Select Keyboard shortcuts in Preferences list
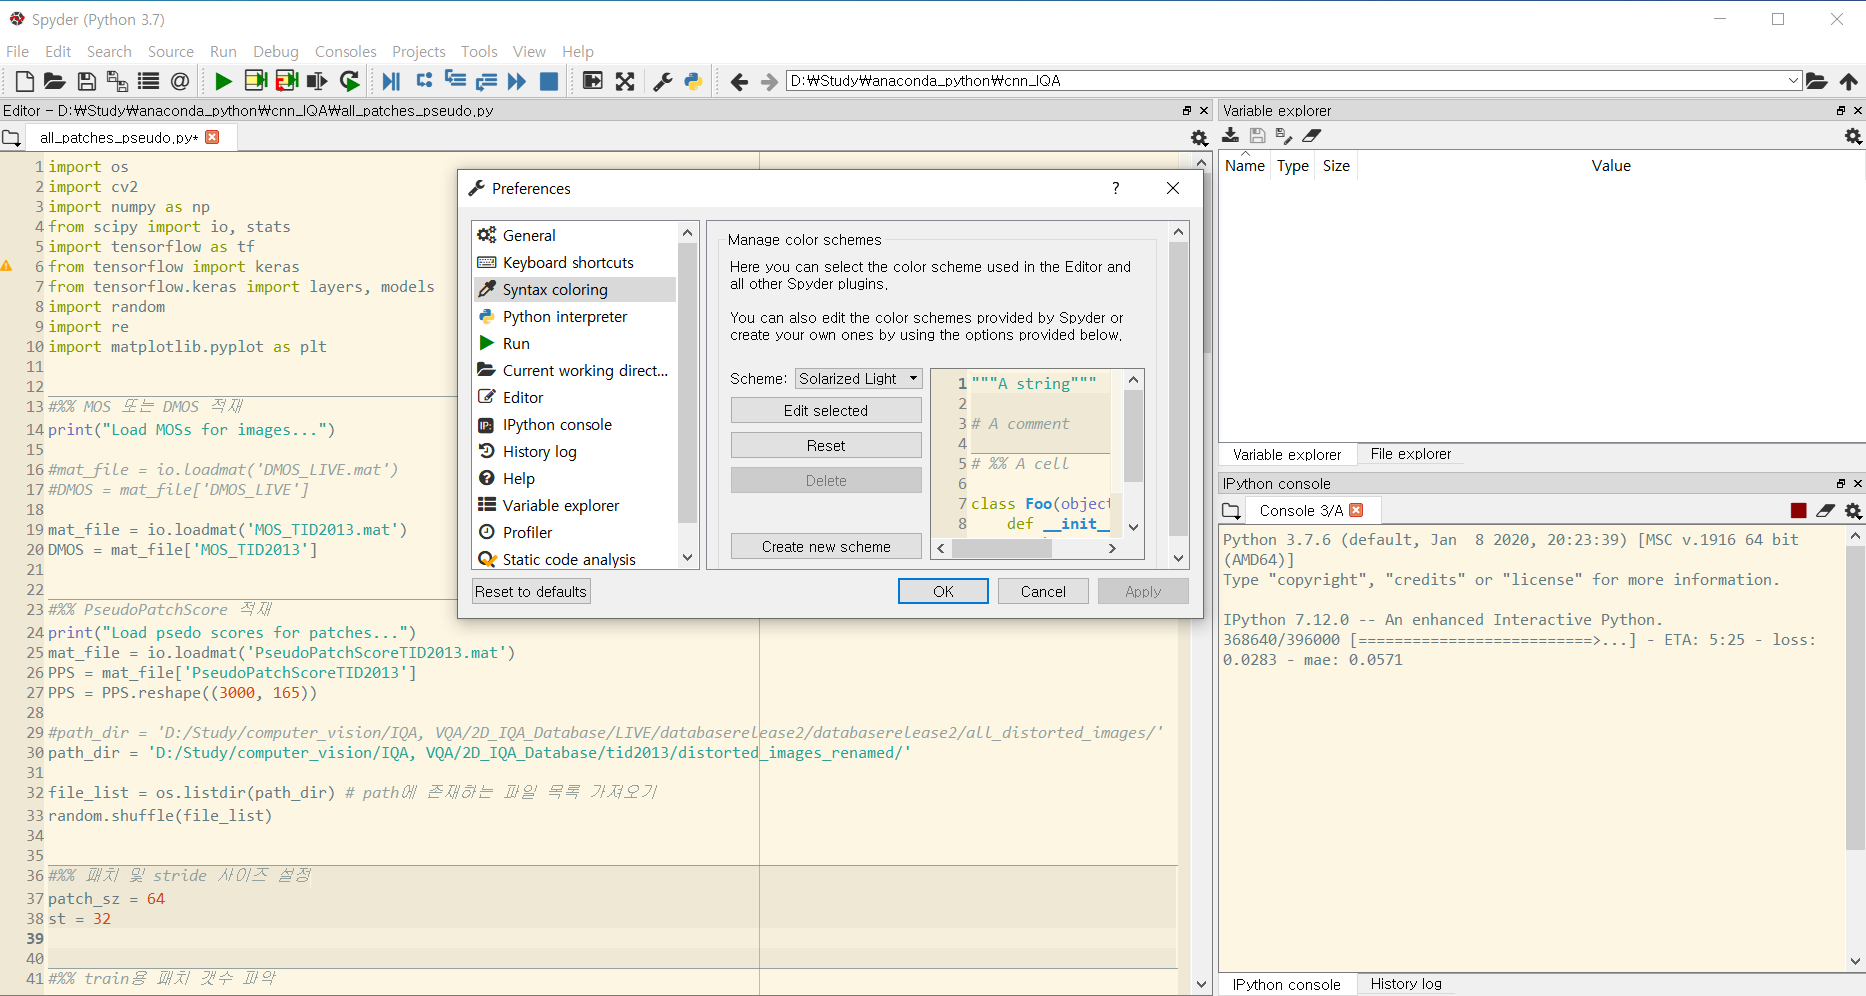 pos(575,262)
